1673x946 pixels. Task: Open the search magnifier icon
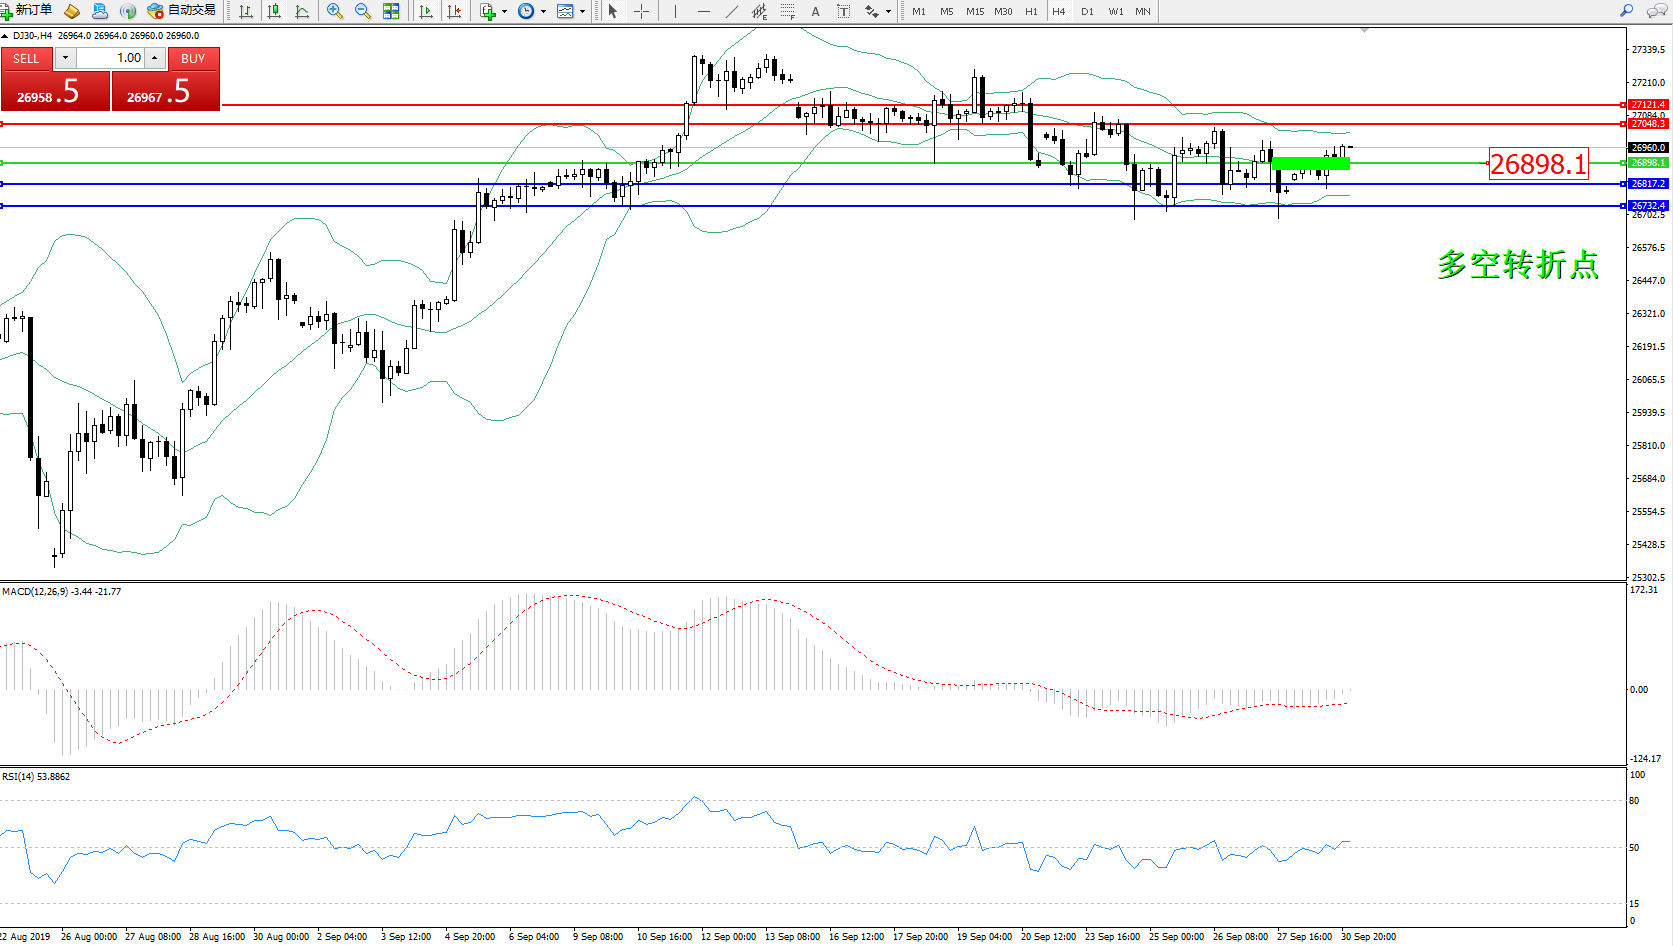(1626, 11)
